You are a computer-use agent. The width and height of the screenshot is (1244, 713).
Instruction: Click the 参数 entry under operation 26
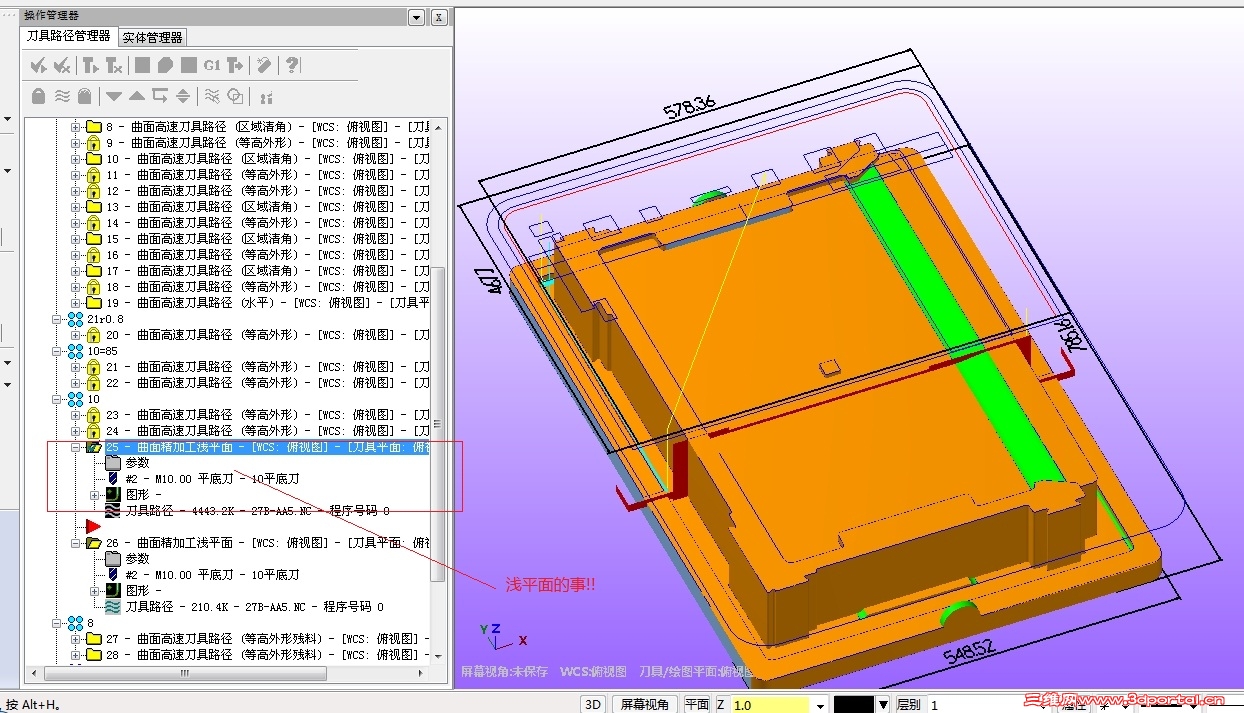tap(137, 559)
